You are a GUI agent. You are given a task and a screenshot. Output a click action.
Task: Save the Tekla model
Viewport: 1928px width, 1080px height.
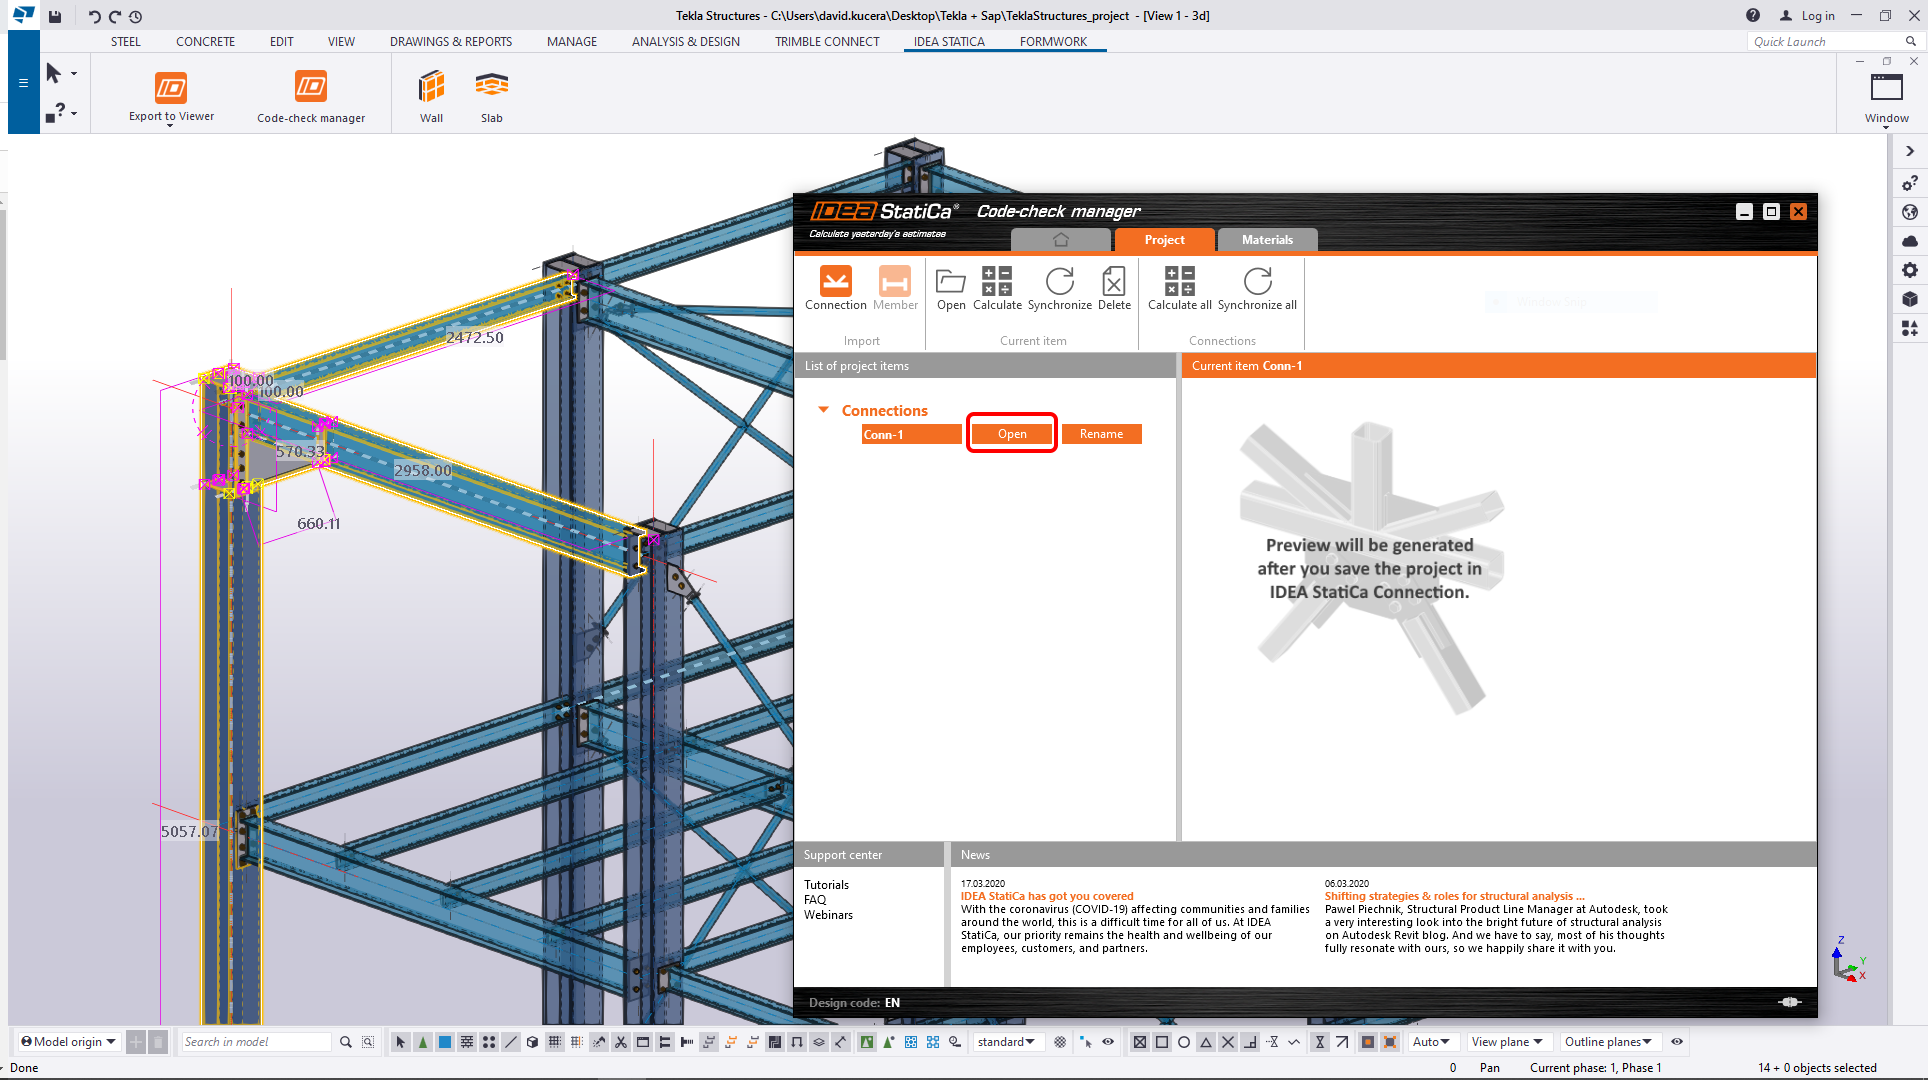tap(55, 16)
